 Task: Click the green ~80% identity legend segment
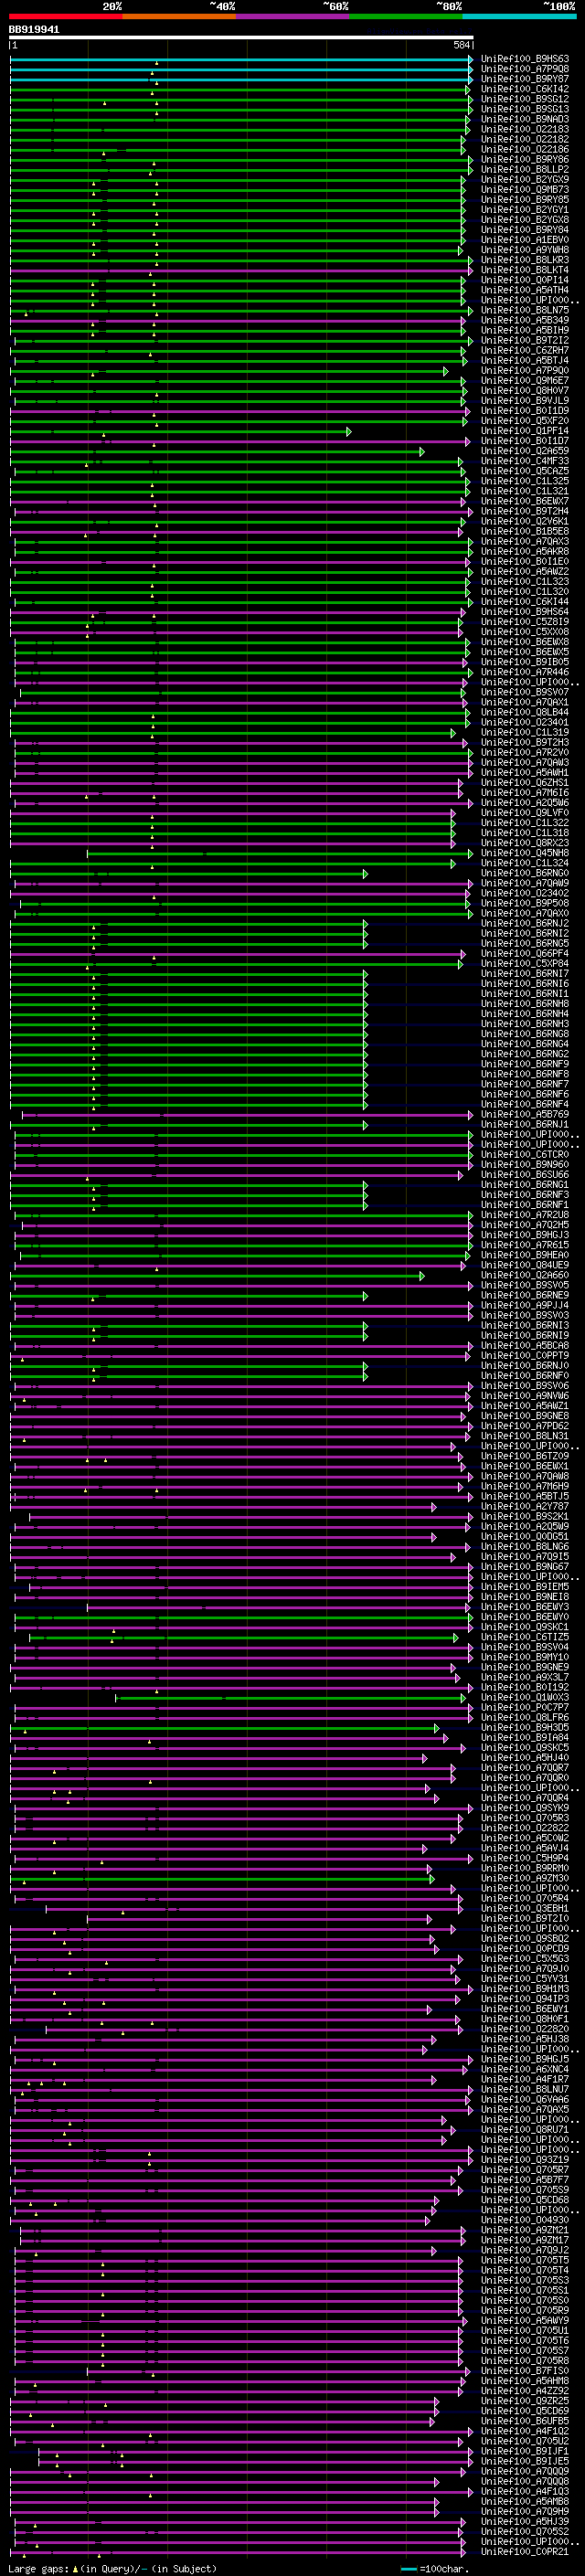tap(406, 16)
